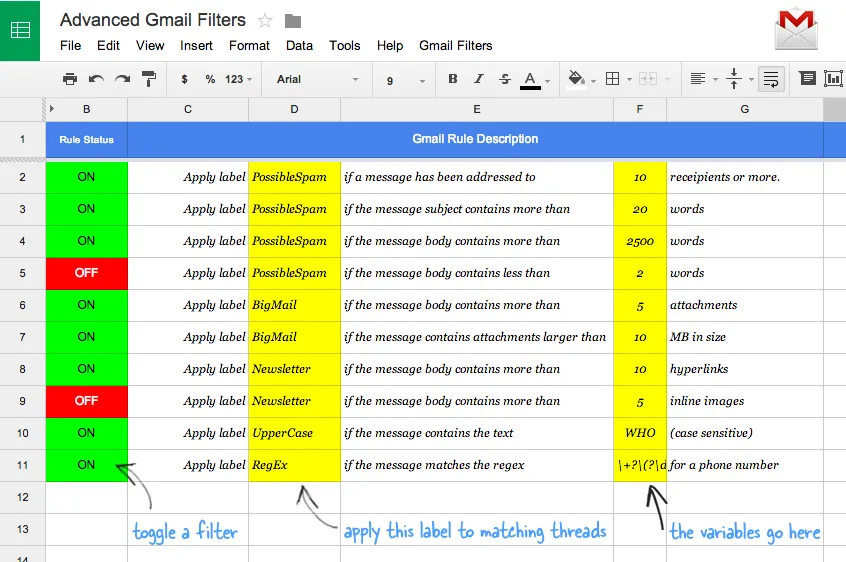Screen dimensions: 846x562
Task: Click the Merge cells icon
Action: pos(647,79)
